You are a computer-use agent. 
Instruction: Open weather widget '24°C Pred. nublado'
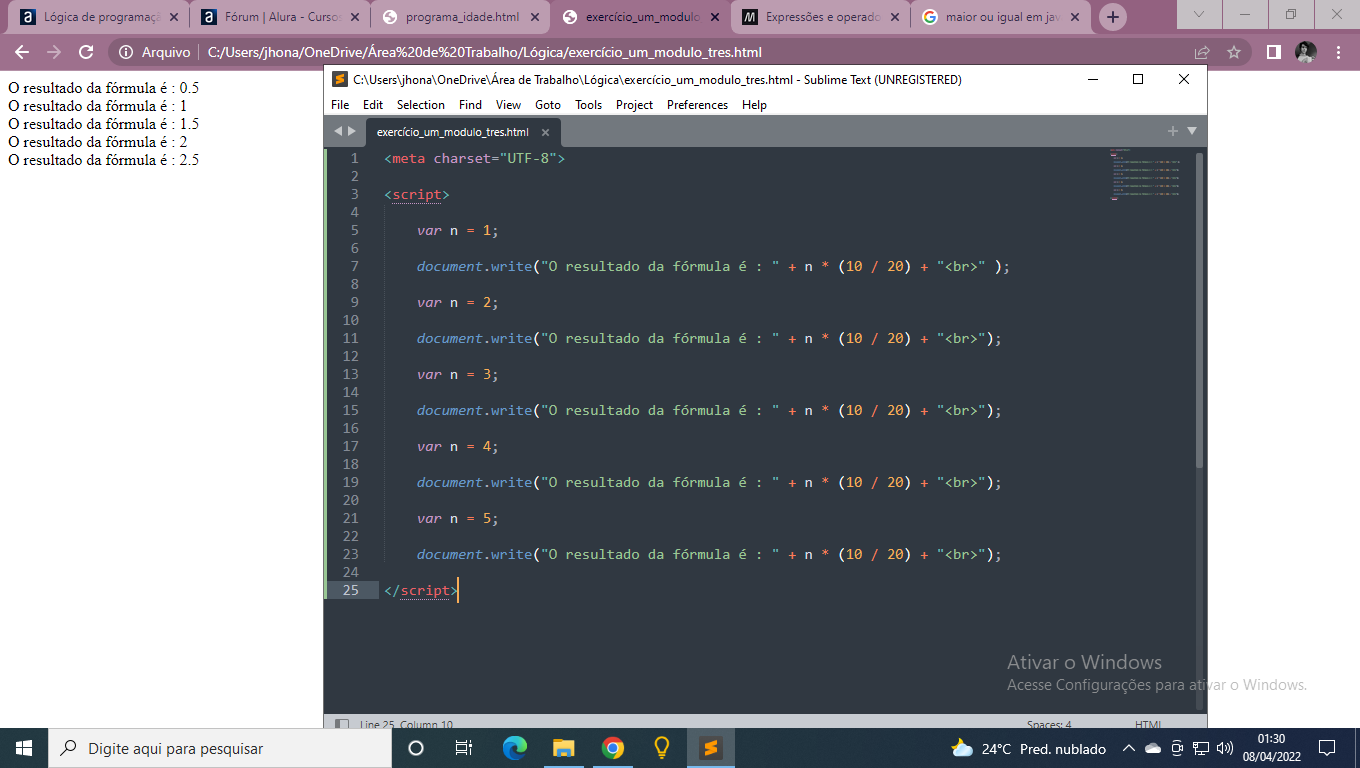point(1028,748)
